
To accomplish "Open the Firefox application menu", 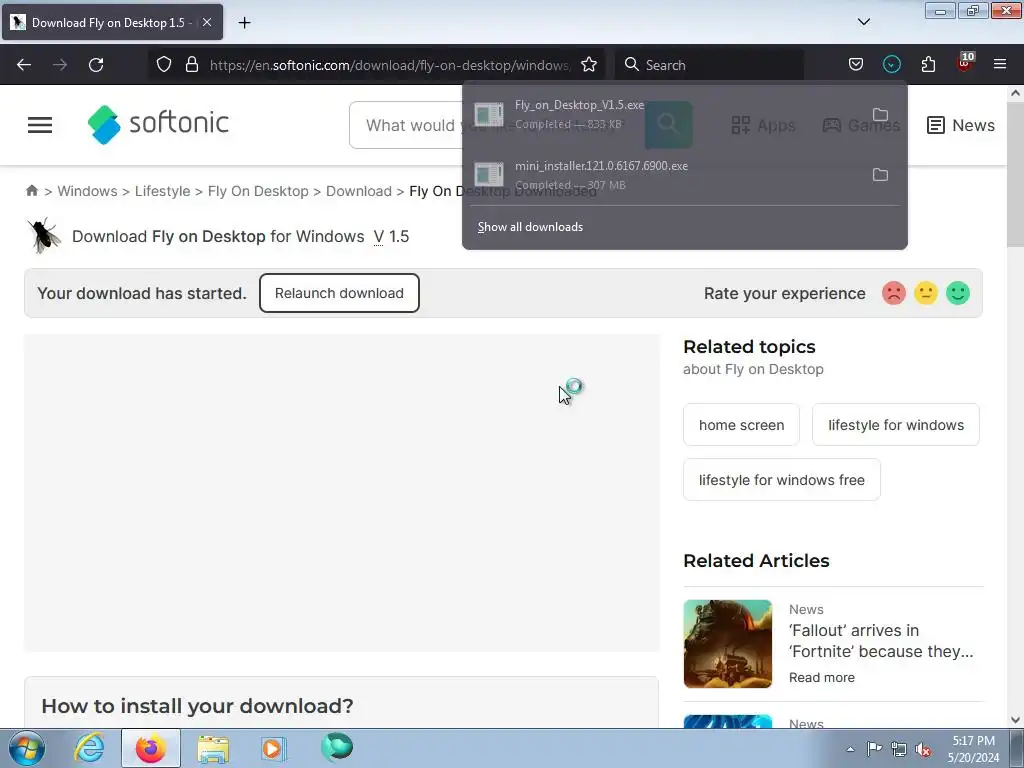I will (1000, 64).
